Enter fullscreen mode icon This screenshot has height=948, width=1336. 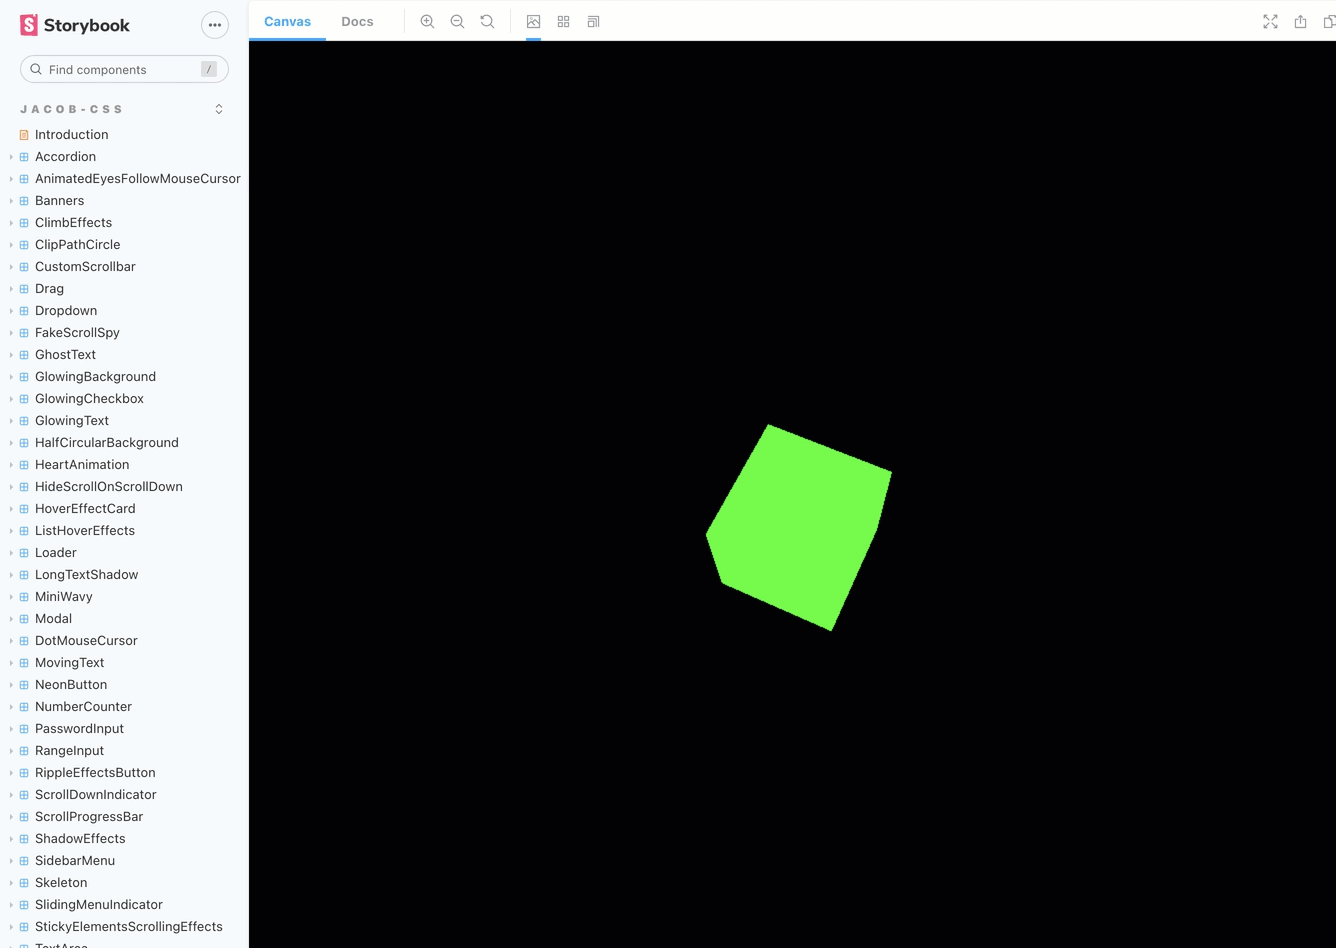tap(1270, 21)
